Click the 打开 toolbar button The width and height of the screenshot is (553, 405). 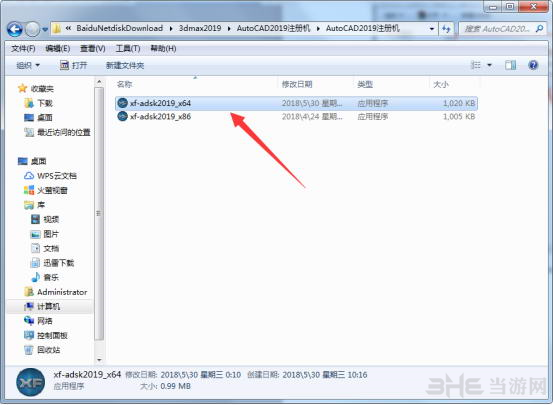click(x=73, y=65)
